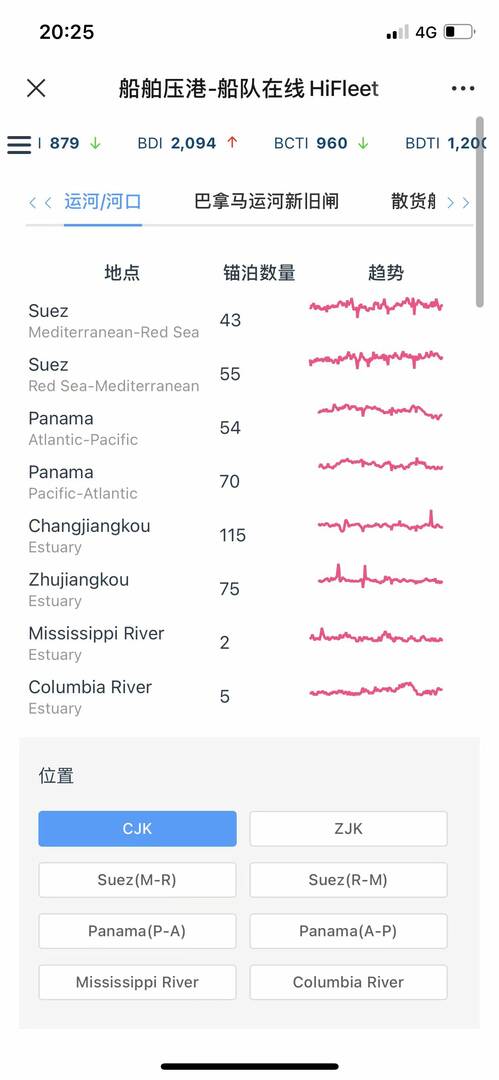Click the left double-chevron tab scroller
The height and width of the screenshot is (1080, 499).
[40, 202]
